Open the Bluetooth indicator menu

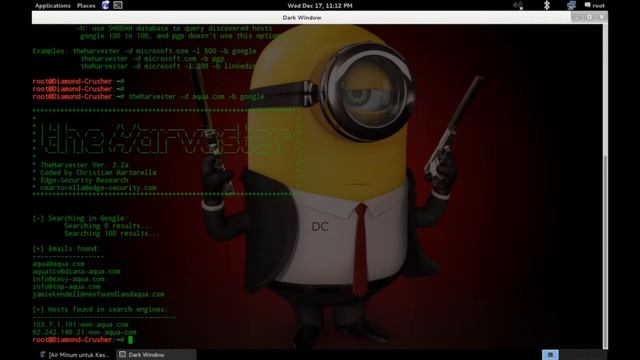547,5
